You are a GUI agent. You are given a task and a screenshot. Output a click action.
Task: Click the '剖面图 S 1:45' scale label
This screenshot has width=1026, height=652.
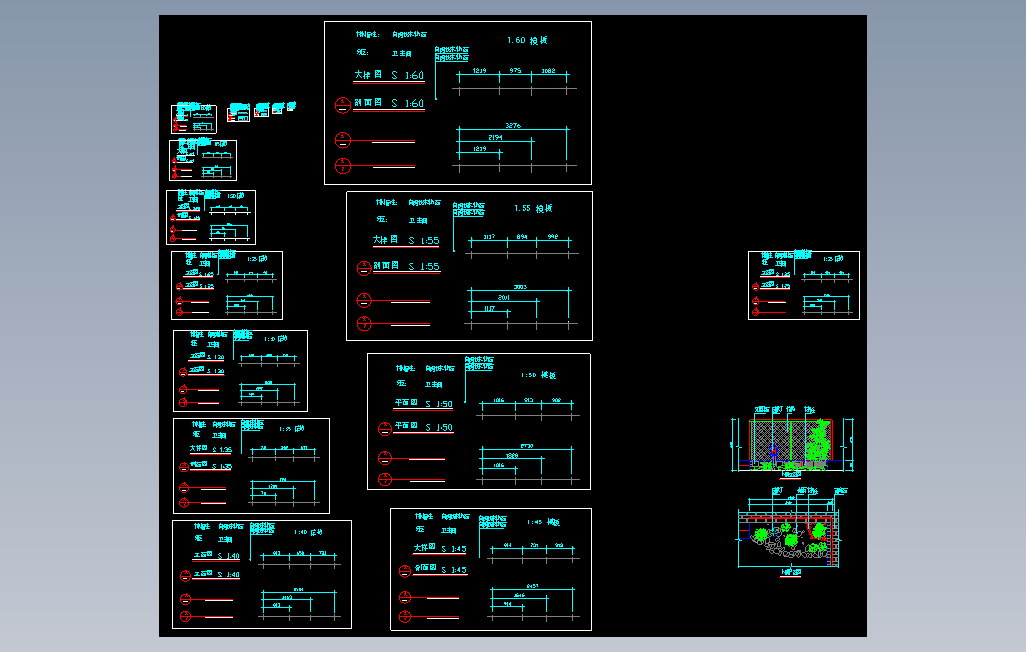(440, 569)
